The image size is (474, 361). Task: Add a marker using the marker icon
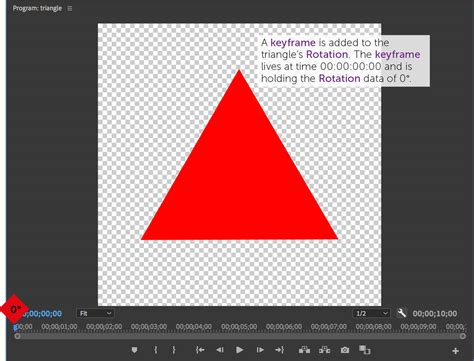click(134, 350)
